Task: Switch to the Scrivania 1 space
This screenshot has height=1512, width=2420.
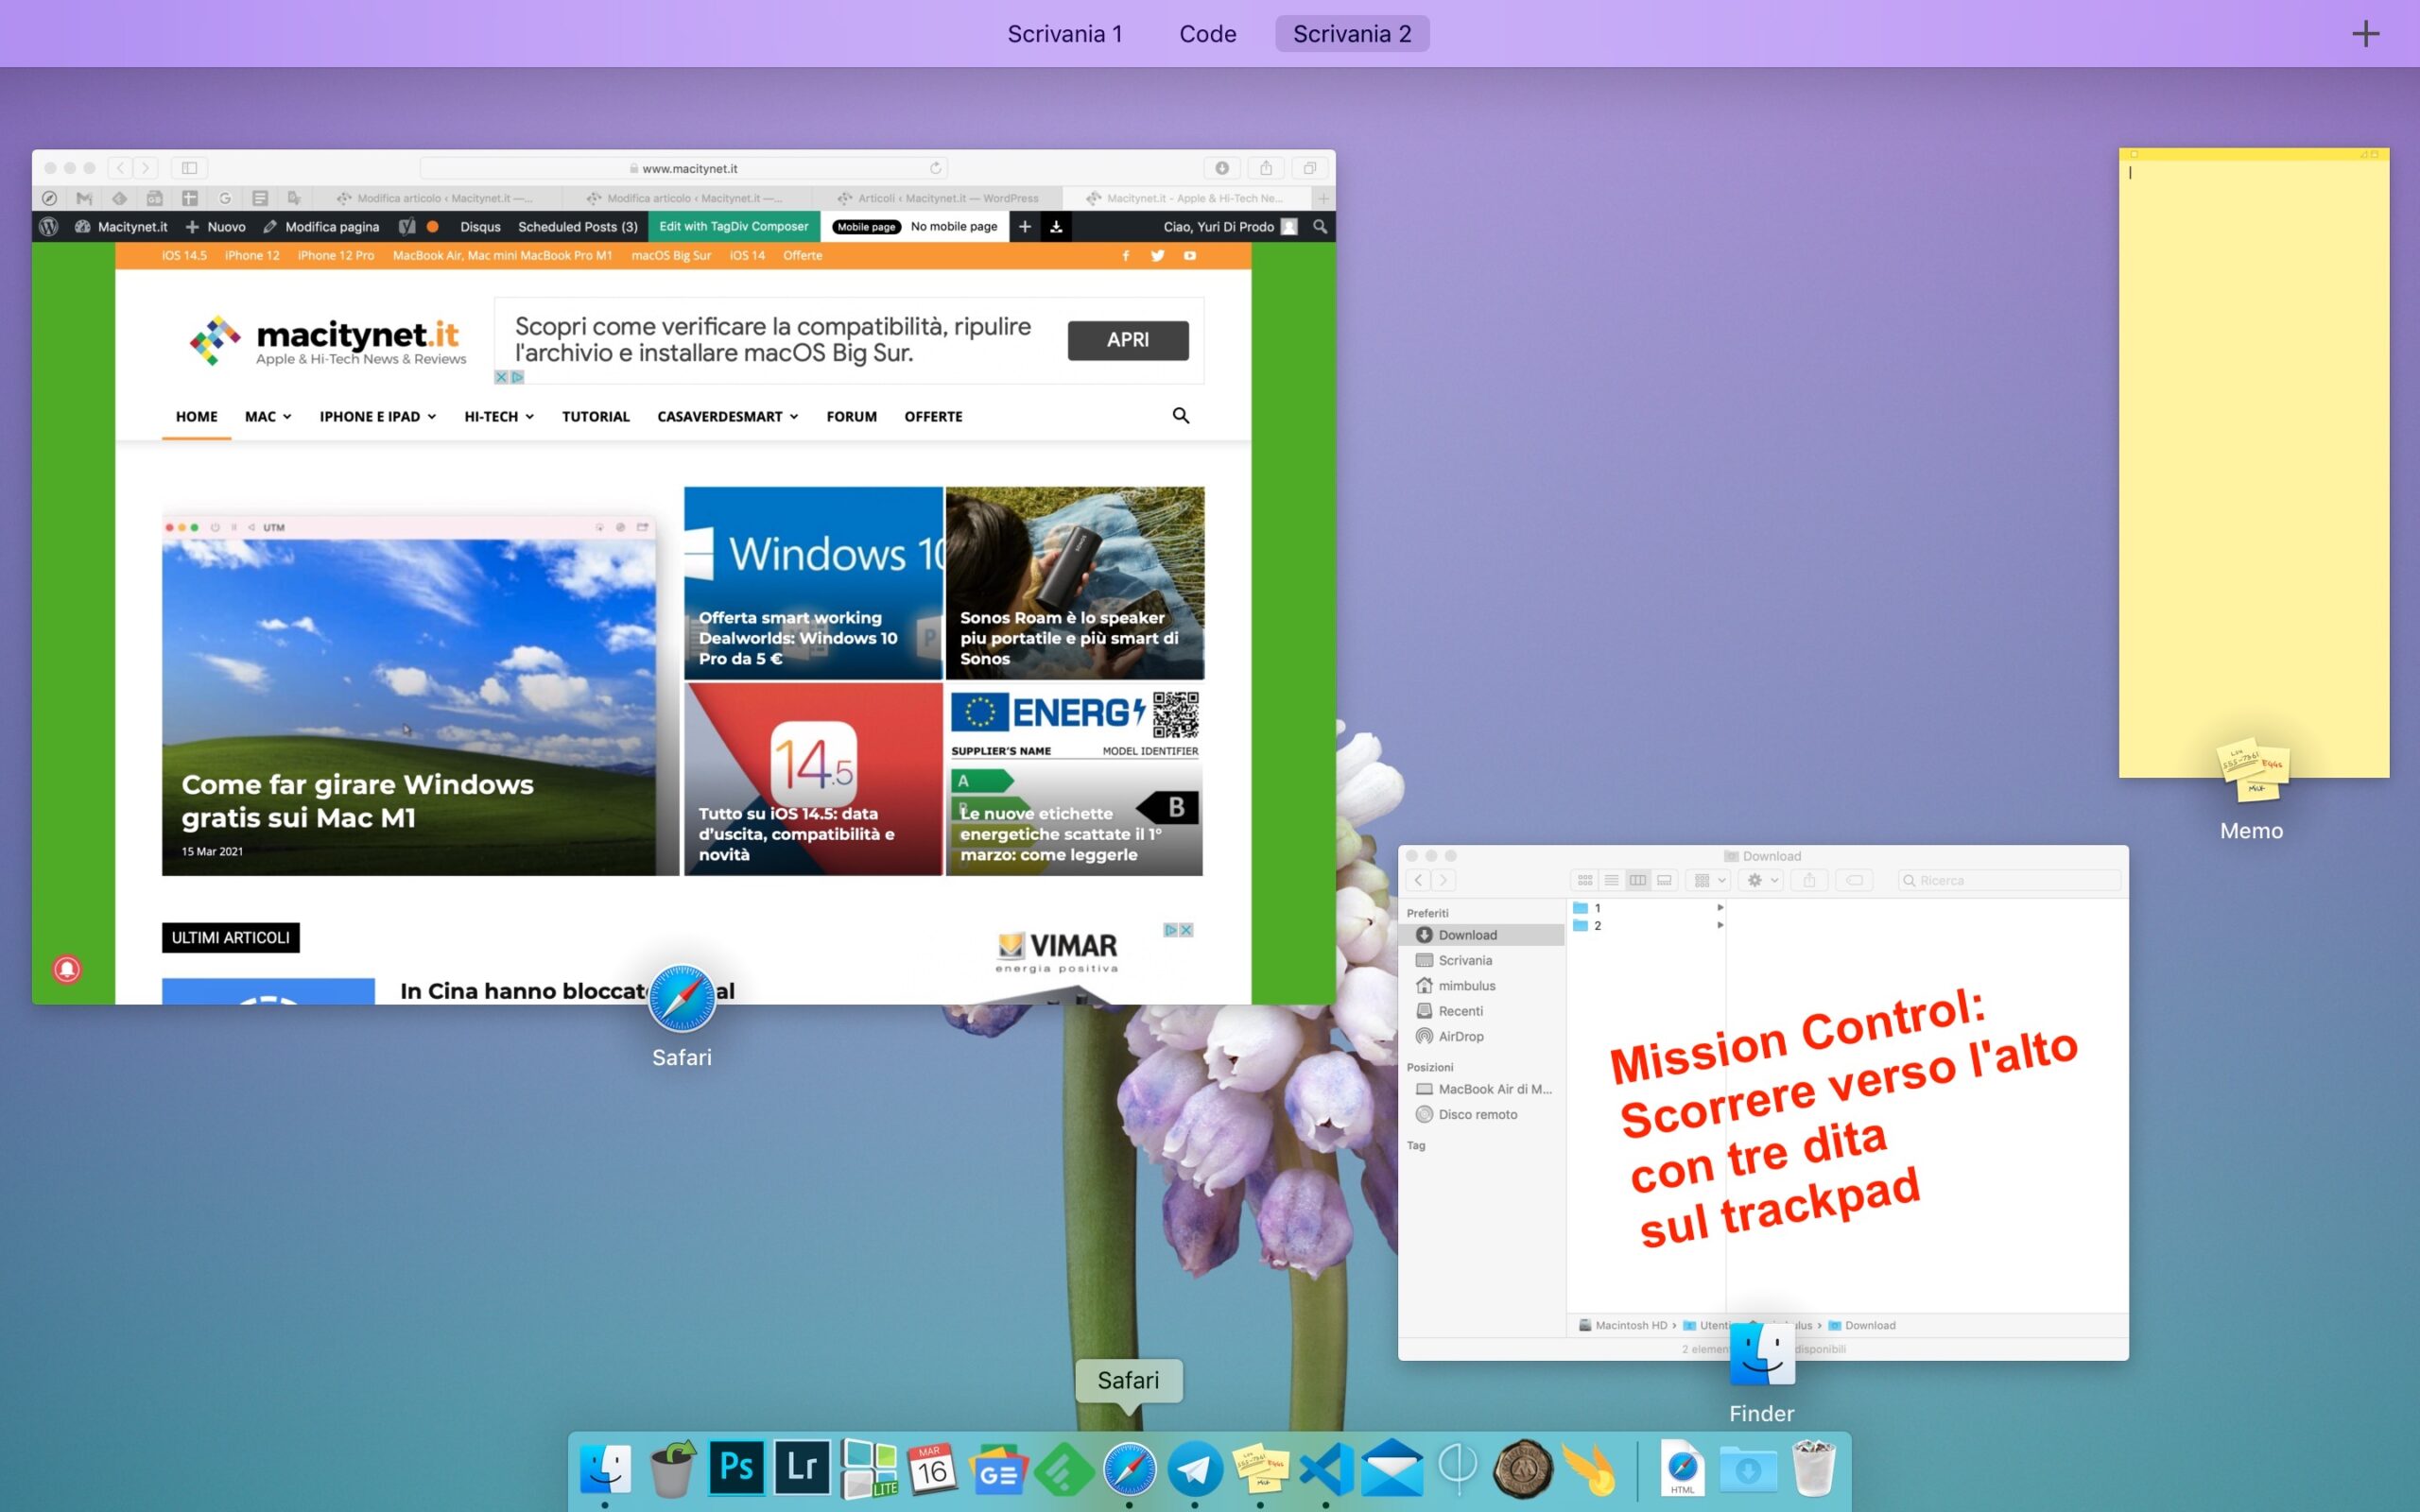Action: point(1064,34)
